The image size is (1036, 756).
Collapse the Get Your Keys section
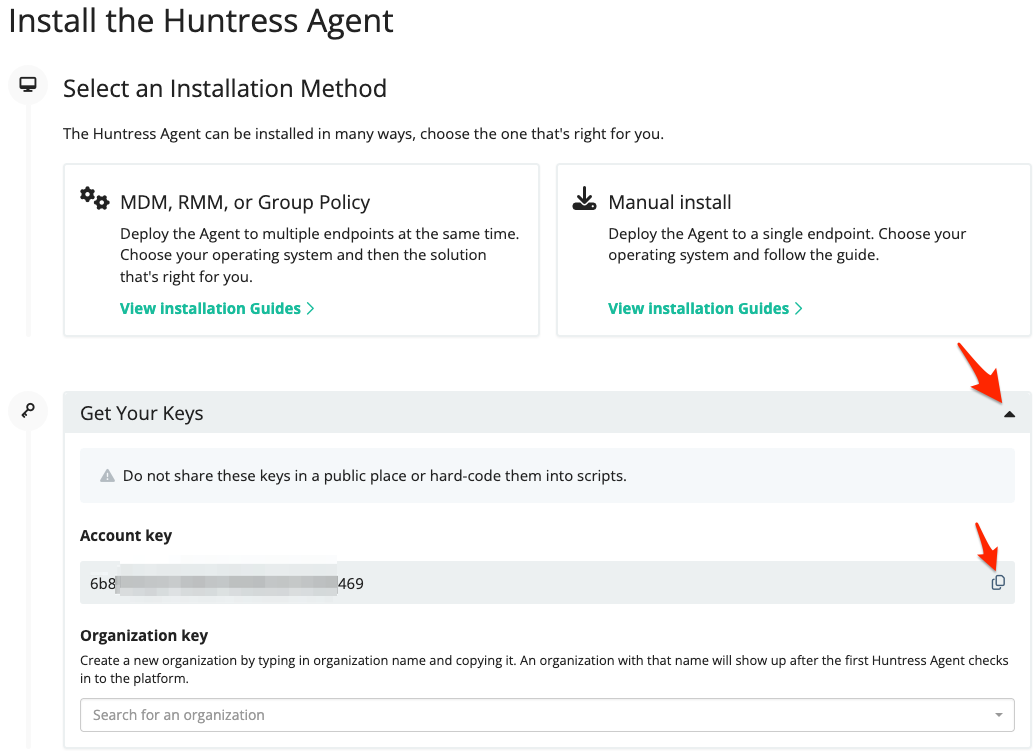pos(1009,414)
